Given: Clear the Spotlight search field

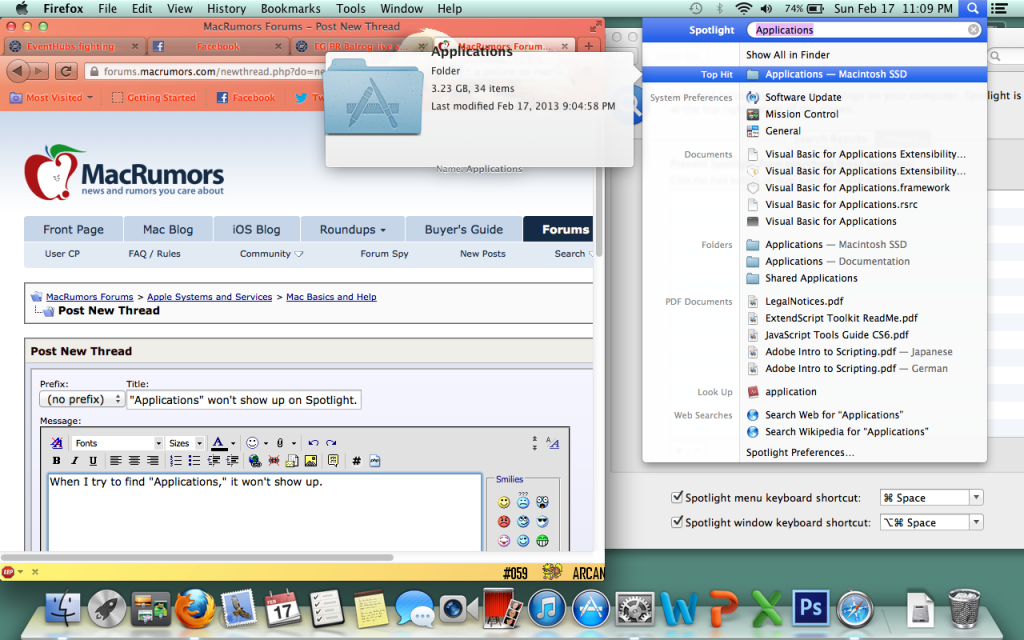Looking at the screenshot, I should (973, 30).
